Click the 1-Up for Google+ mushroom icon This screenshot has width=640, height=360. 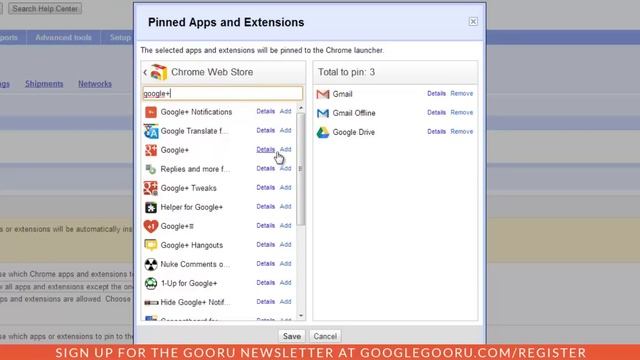click(151, 283)
